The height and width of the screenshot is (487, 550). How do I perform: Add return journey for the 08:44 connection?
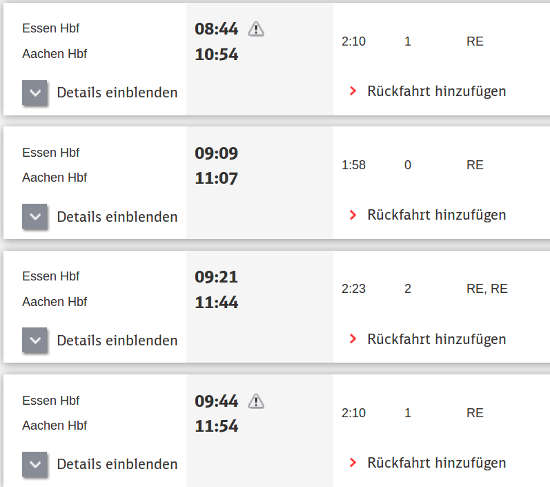click(436, 91)
